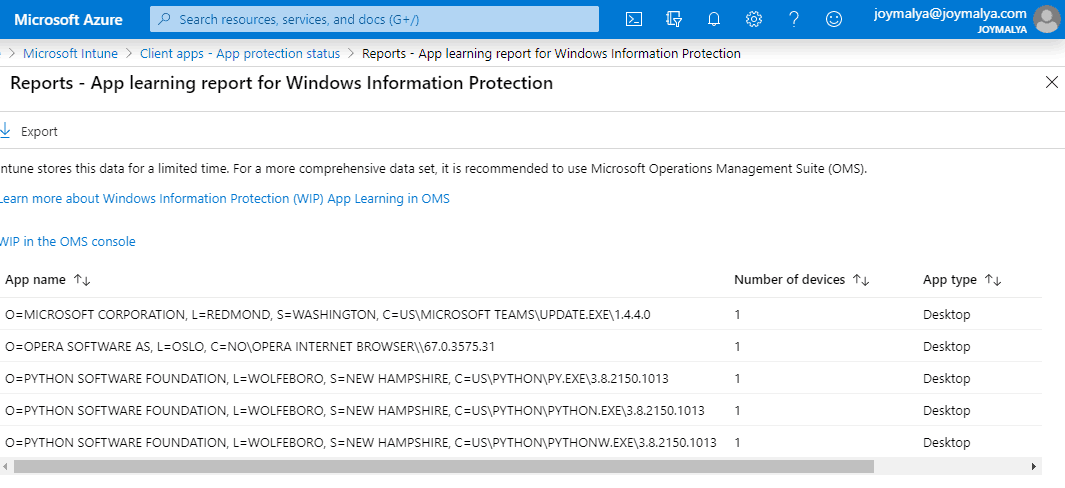Focus the search resources field
Image resolution: width=1065 pixels, height=488 pixels.
374,19
